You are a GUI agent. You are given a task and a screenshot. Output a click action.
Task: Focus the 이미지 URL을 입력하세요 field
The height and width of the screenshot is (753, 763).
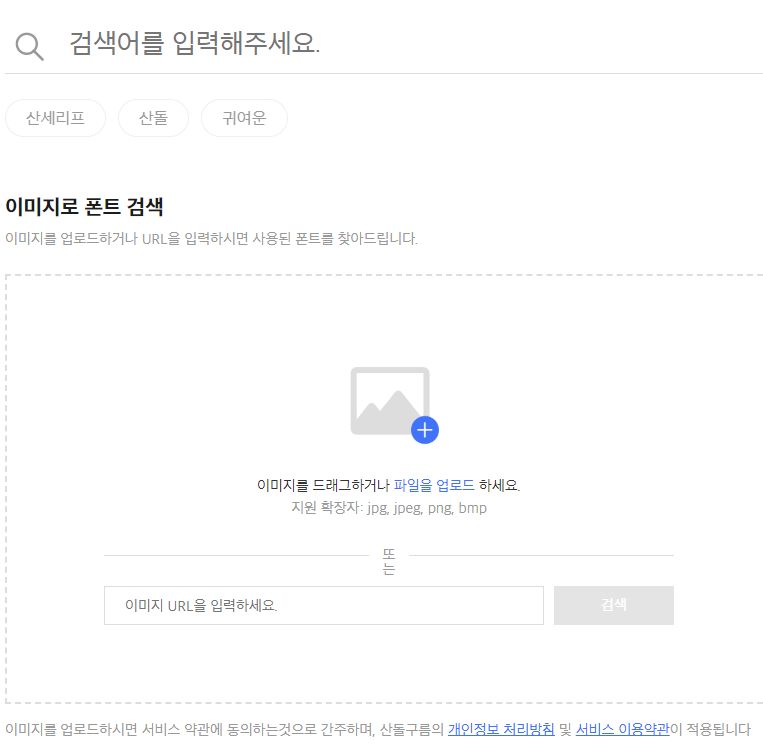click(324, 605)
